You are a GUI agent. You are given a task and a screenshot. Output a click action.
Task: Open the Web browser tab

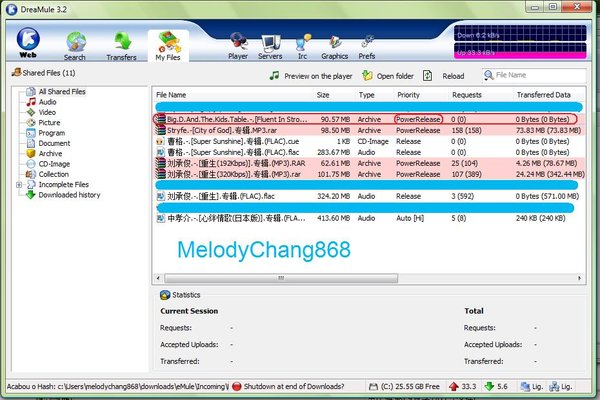[x=28, y=43]
